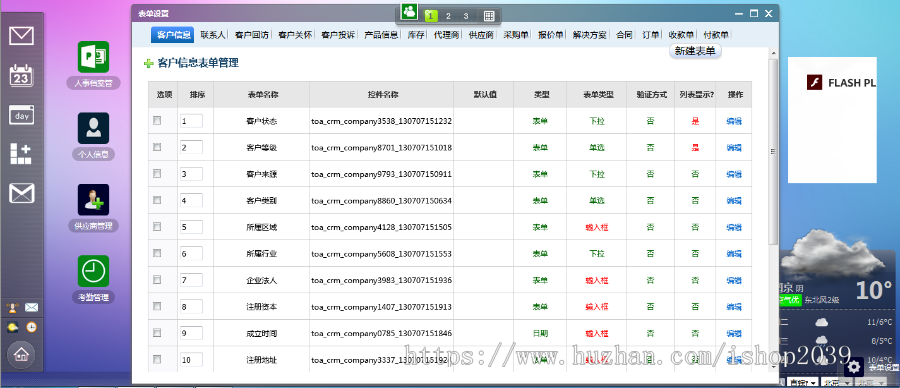Click the small user icon in sidebar tray
900x388 pixels.
point(12,308)
